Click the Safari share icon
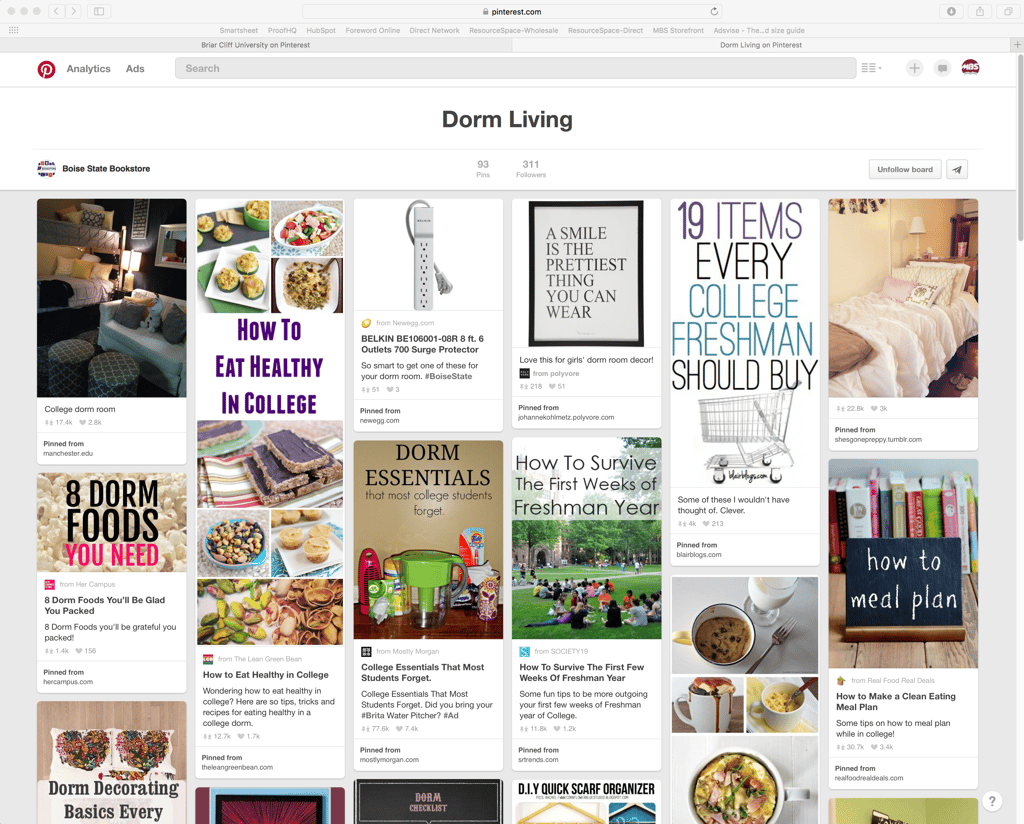The image size is (1024, 824). [980, 11]
